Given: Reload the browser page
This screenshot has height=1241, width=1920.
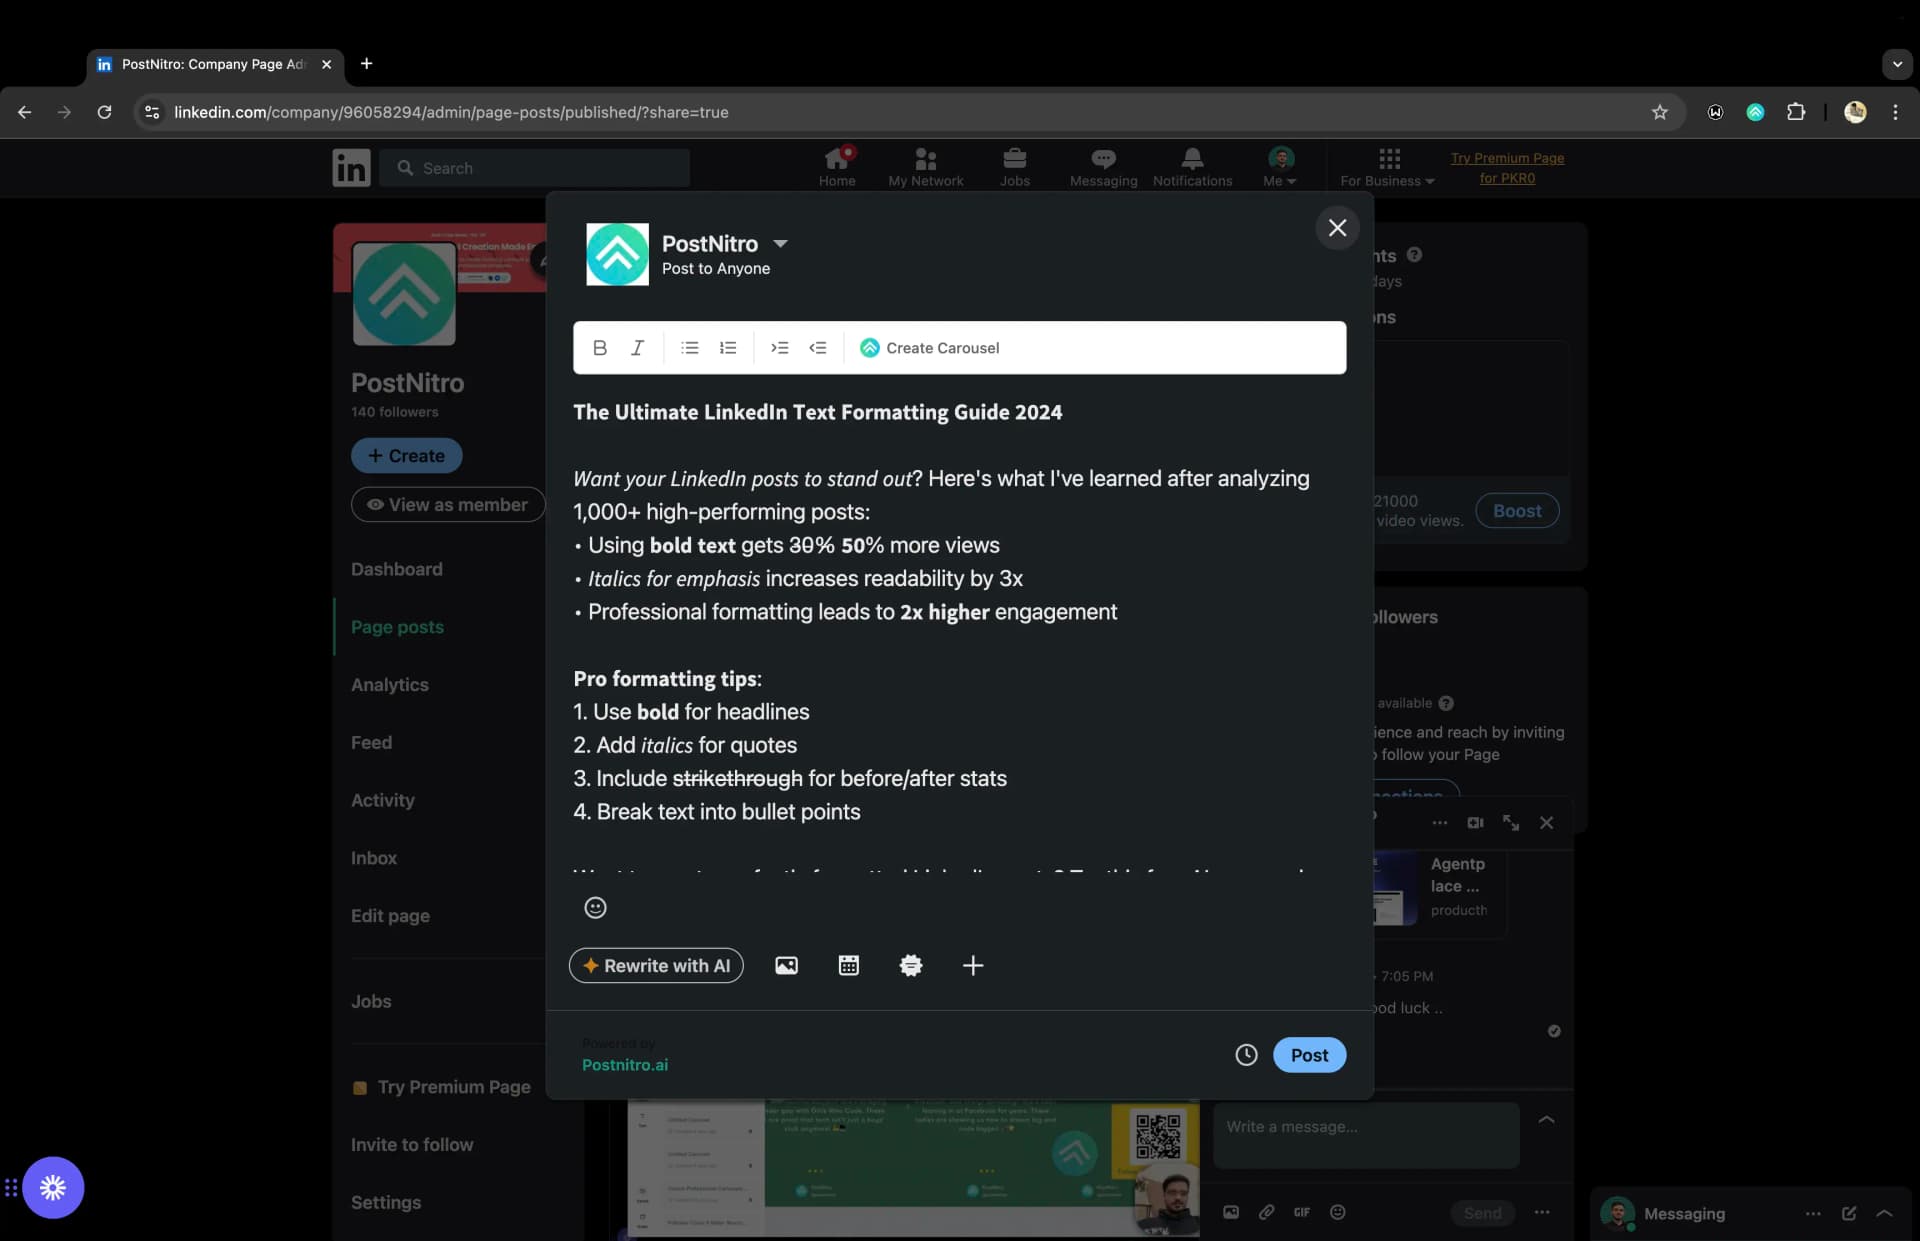Looking at the screenshot, I should point(104,112).
